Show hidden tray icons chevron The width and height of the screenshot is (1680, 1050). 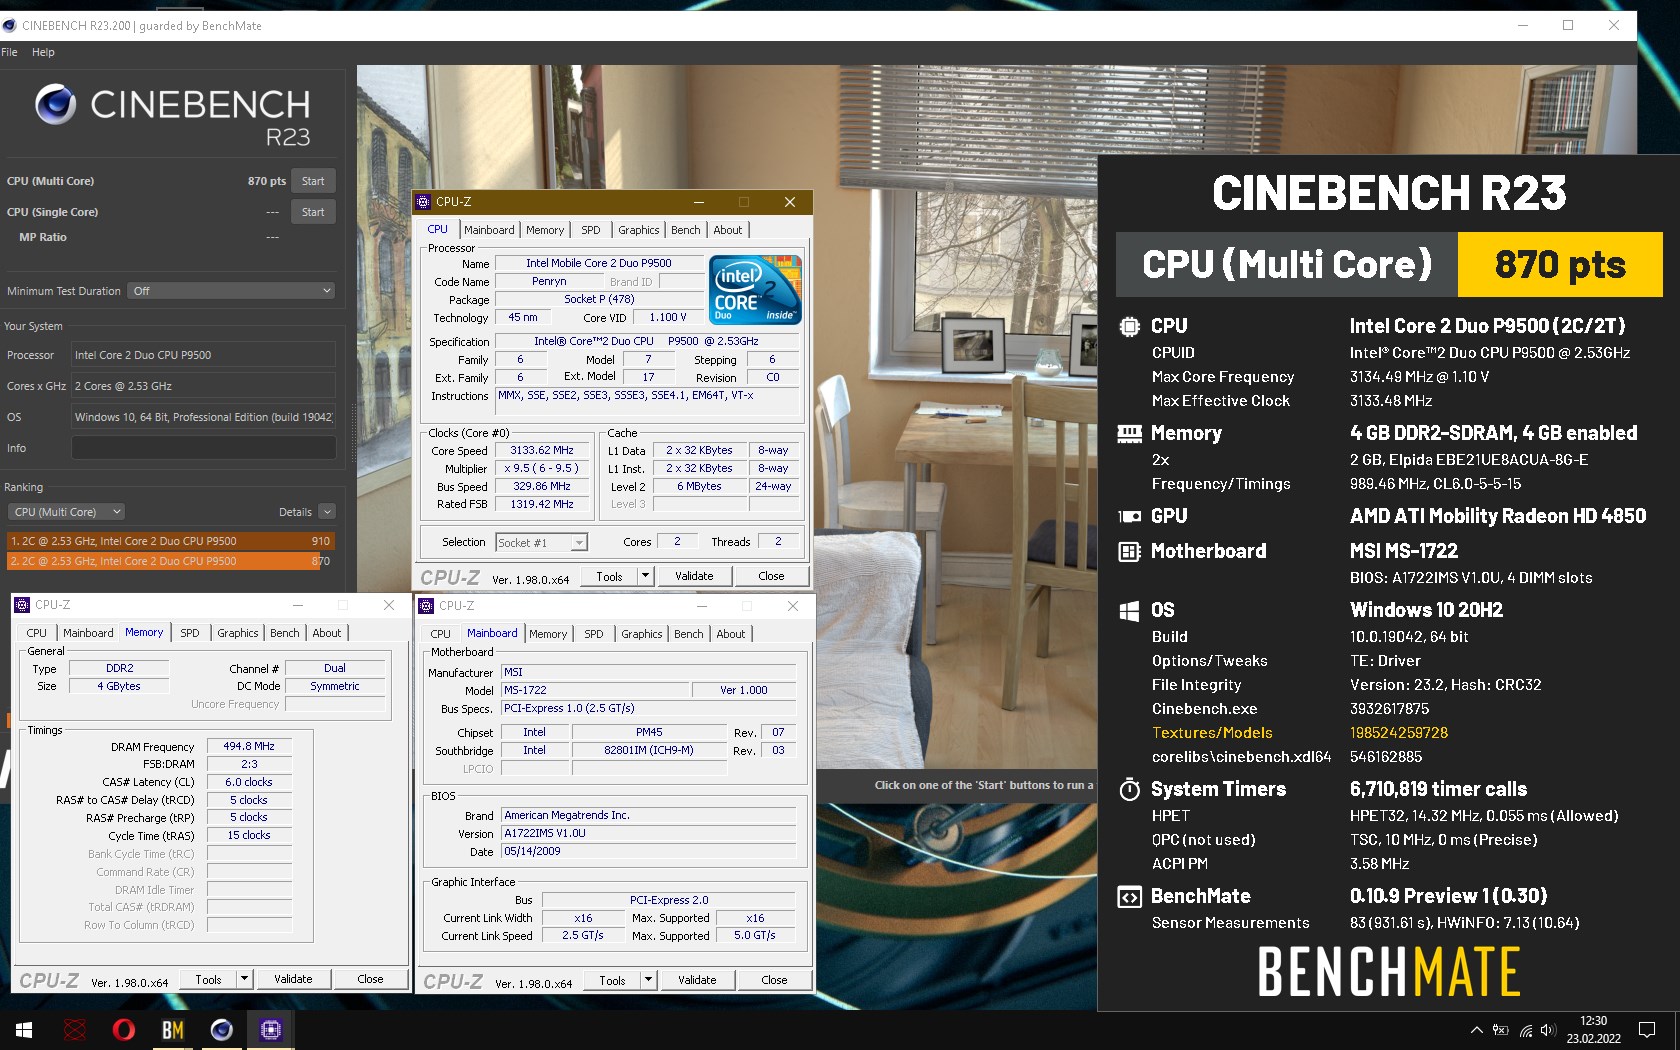(x=1476, y=1030)
